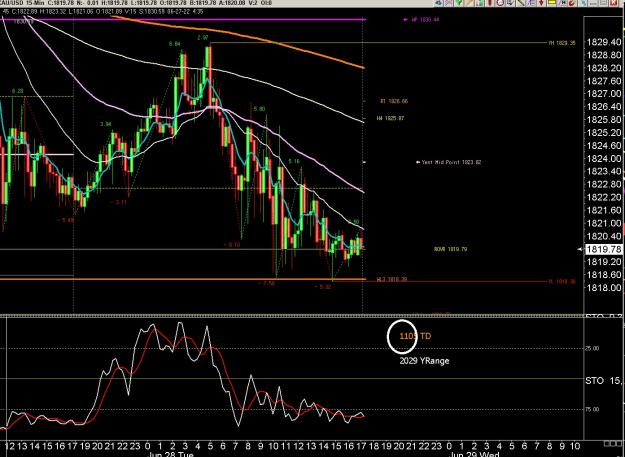Select the Yest Mid Point 1823.82 label

(451, 162)
